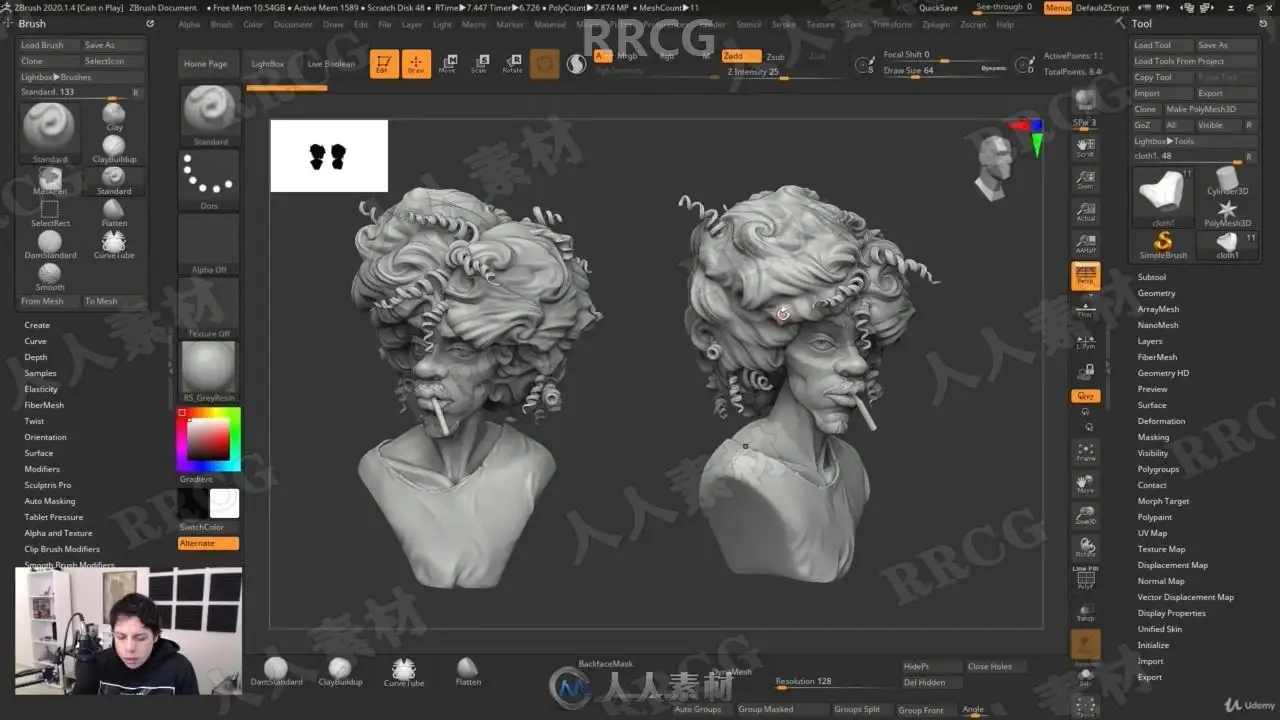The height and width of the screenshot is (720, 1280).
Task: Choose the MaskPen brush
Action: click(50, 180)
